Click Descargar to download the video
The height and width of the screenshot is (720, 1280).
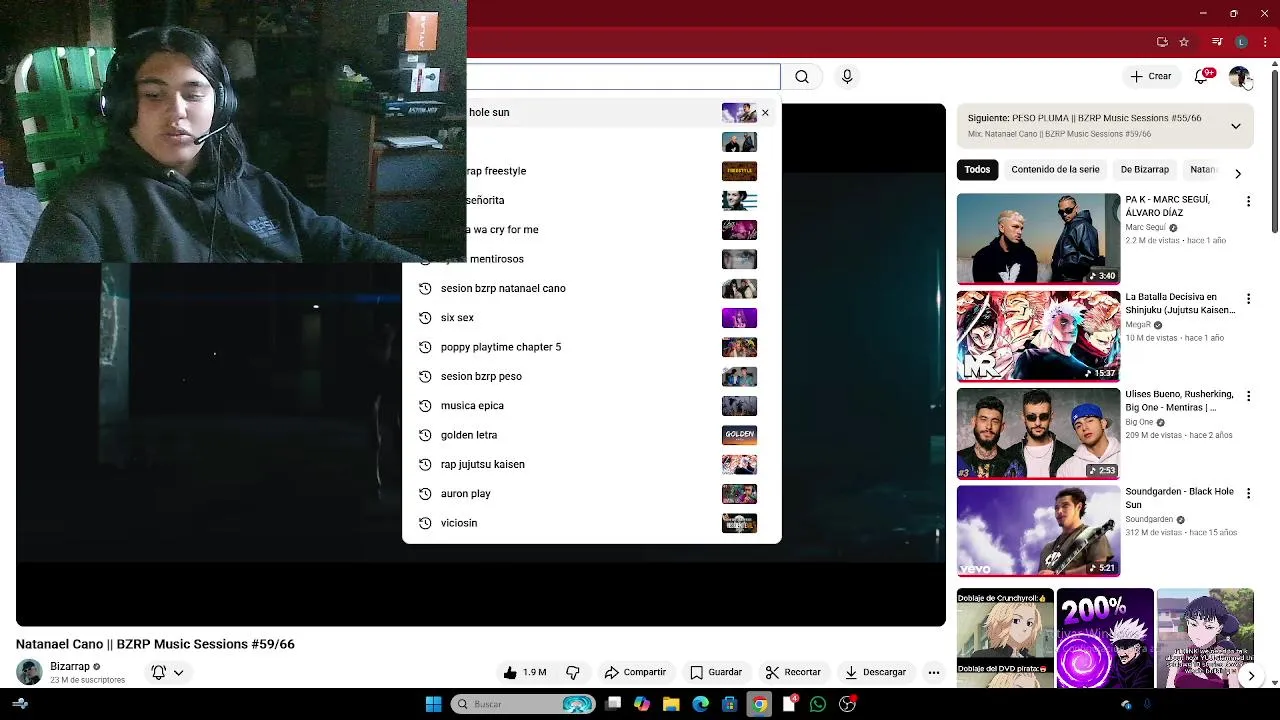(875, 672)
